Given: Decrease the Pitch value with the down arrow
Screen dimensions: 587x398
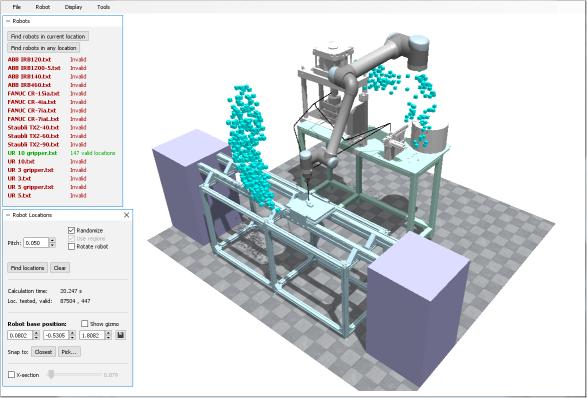Looking at the screenshot, I should (x=52, y=245).
